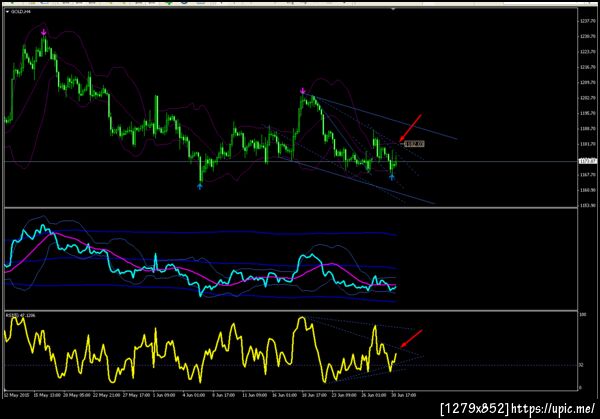
Task: Click the '4 Jun 01:00' time axis label
Action: coord(194,395)
